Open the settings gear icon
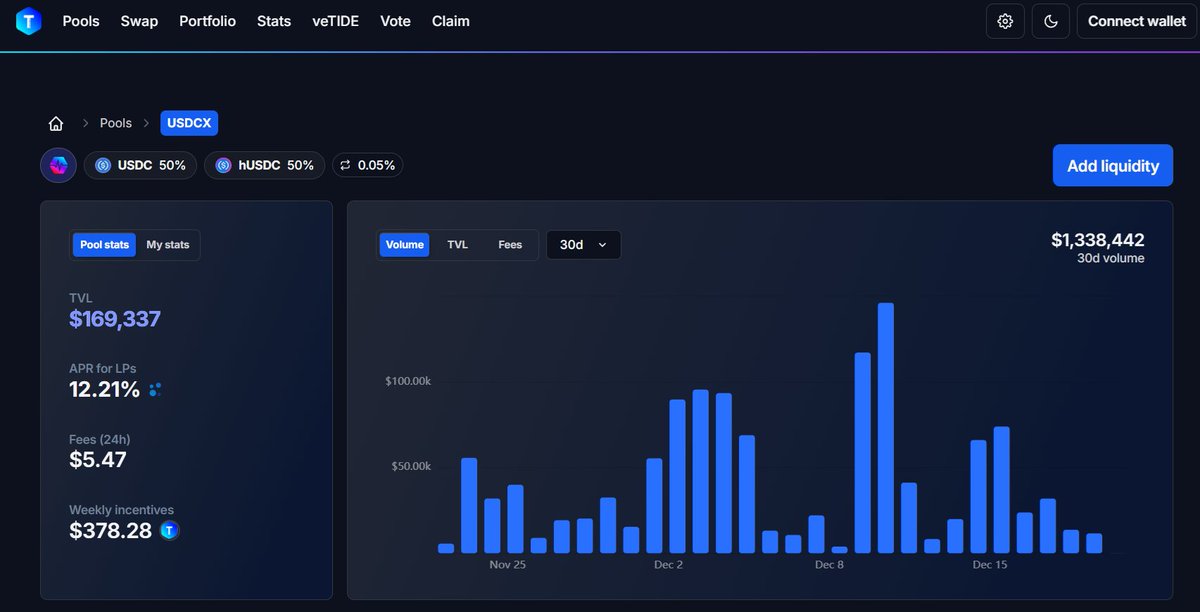Screen dimensions: 1200x612 [1005, 21]
